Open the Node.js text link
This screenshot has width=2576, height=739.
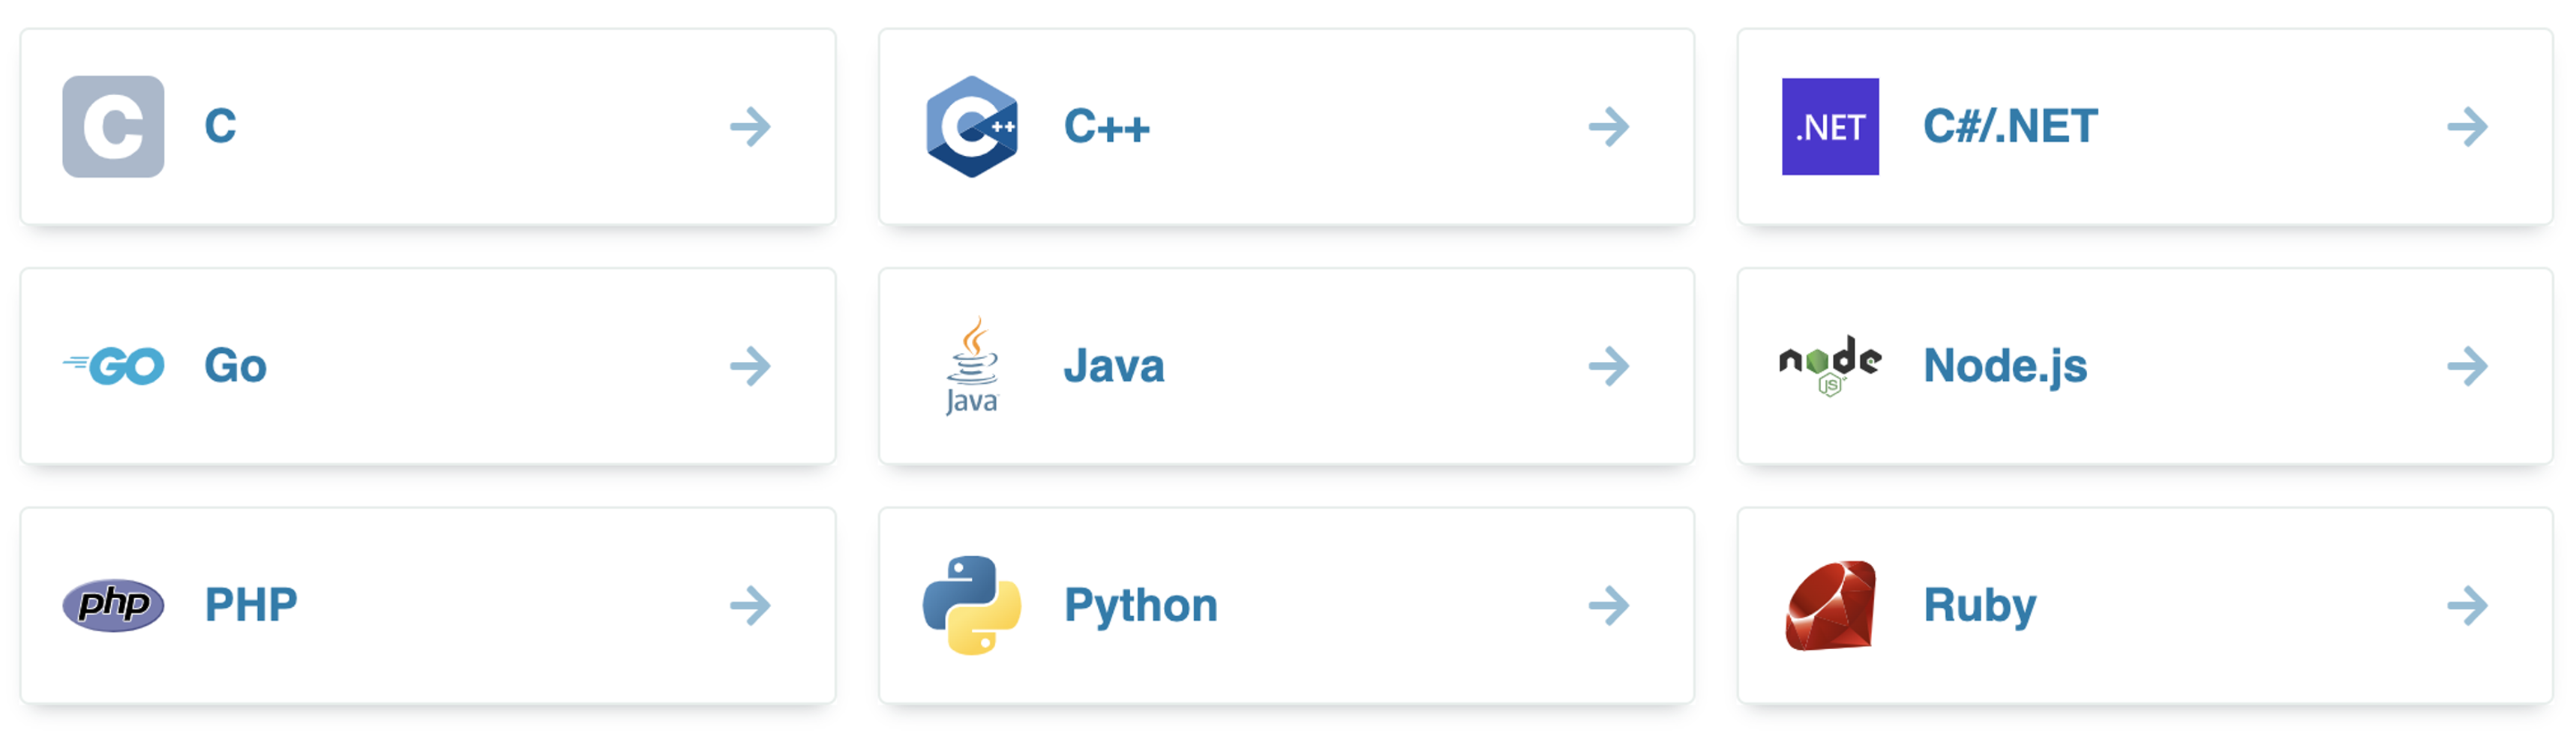[2005, 366]
